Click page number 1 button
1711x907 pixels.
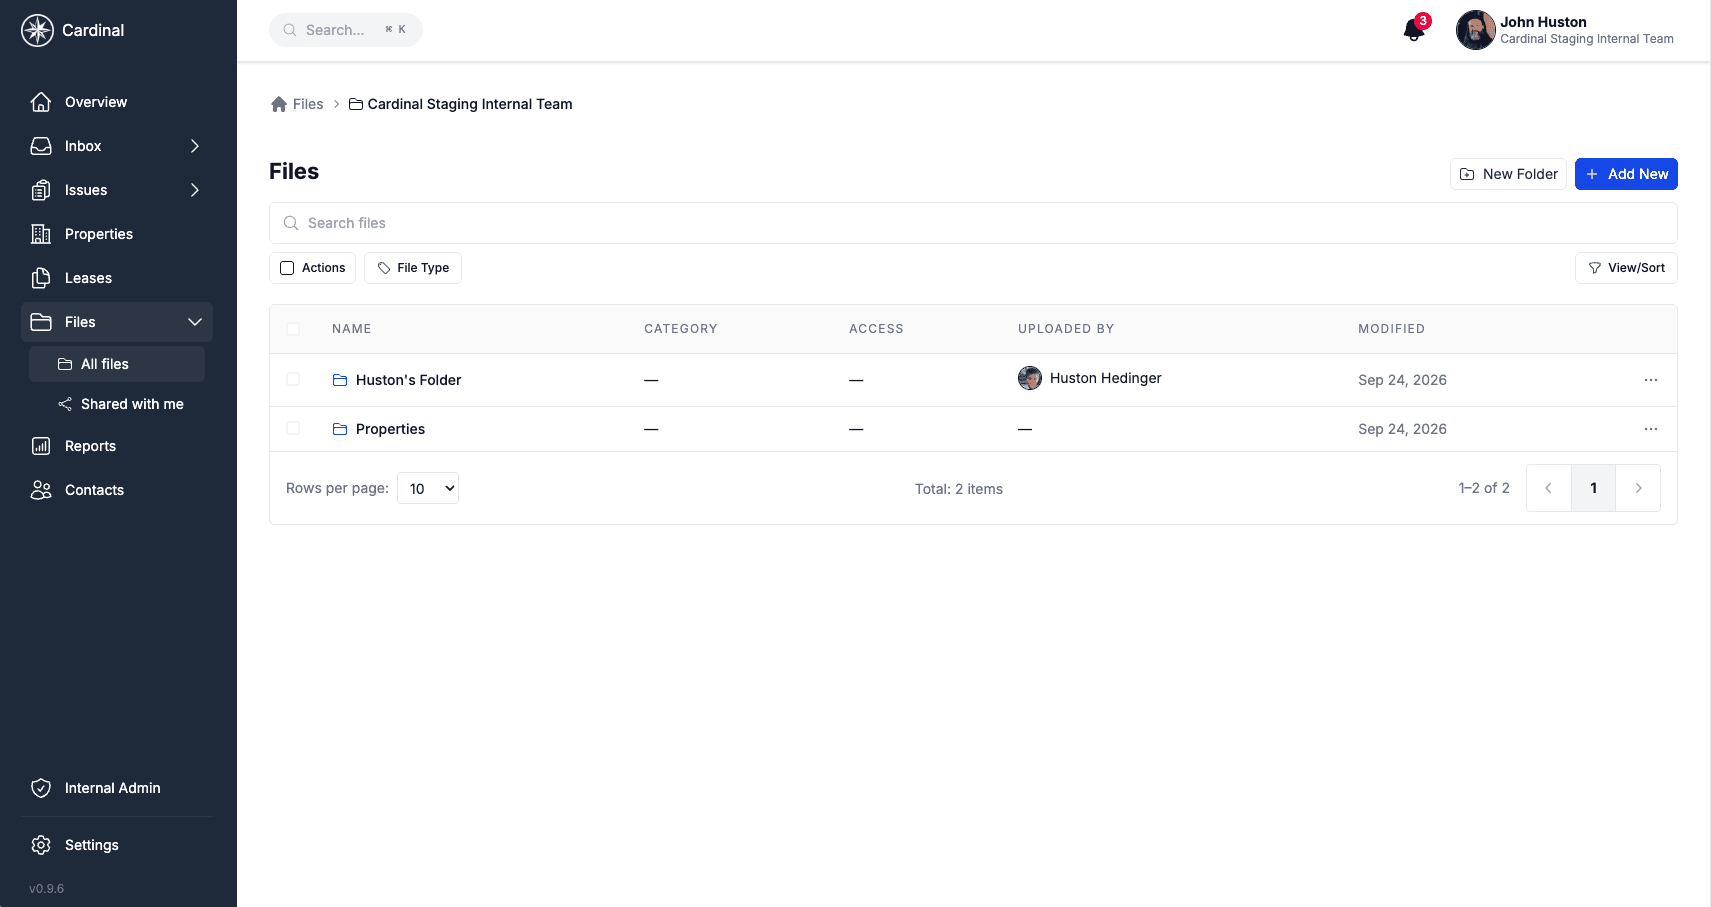tap(1594, 488)
